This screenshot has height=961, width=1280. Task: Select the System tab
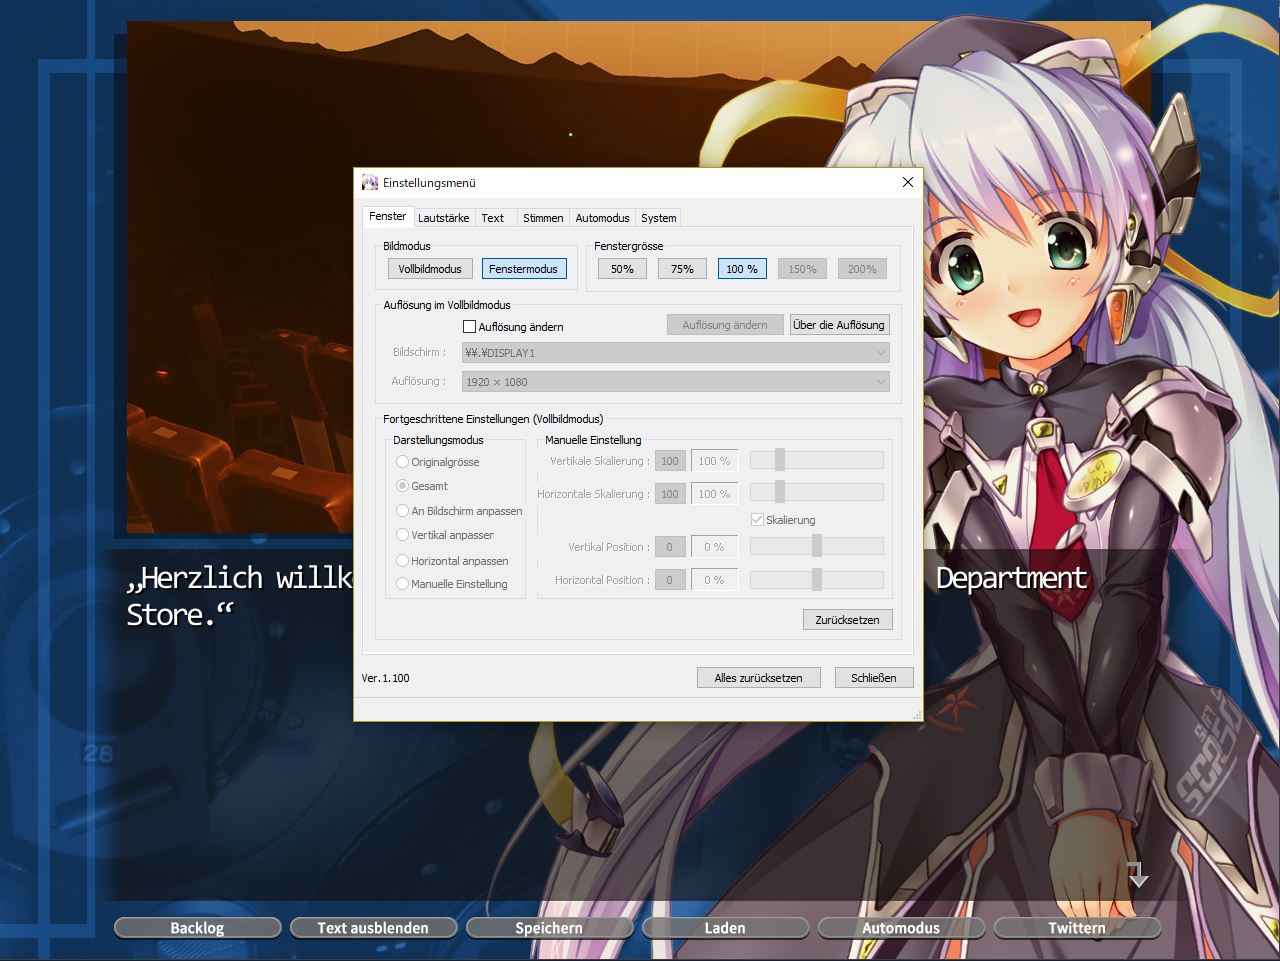(659, 218)
